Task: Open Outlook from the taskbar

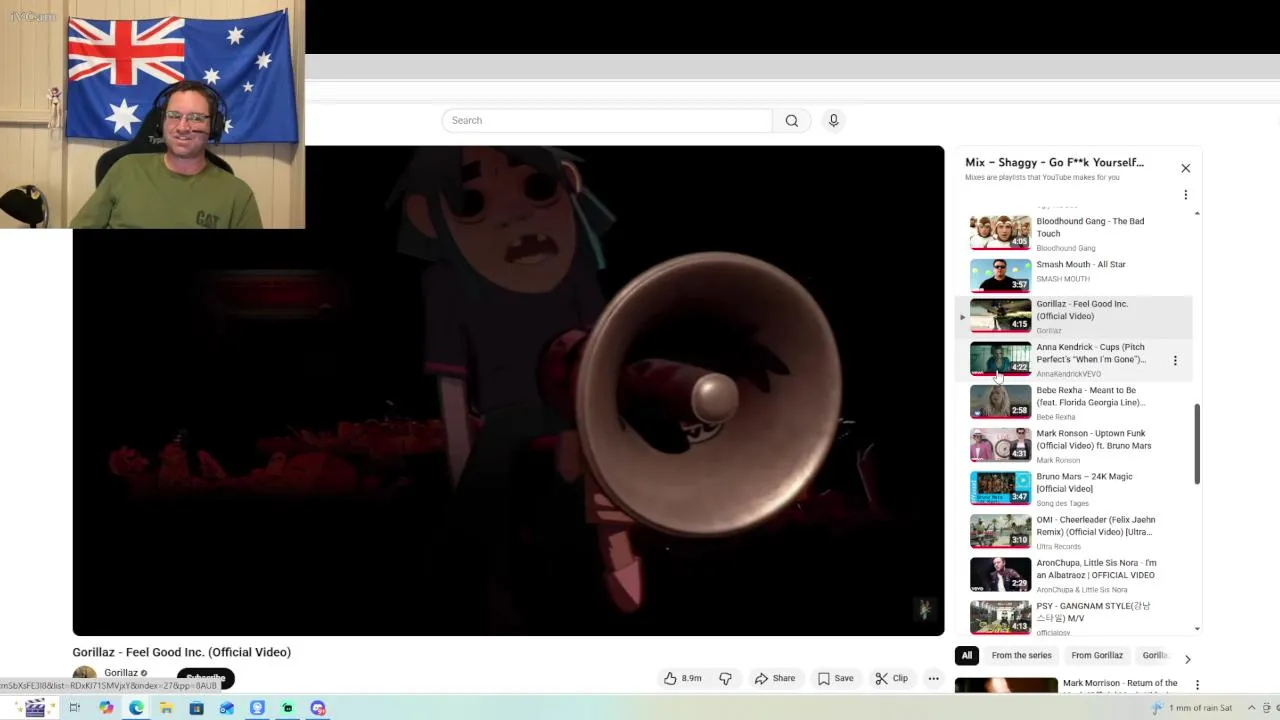Action: pos(227,708)
